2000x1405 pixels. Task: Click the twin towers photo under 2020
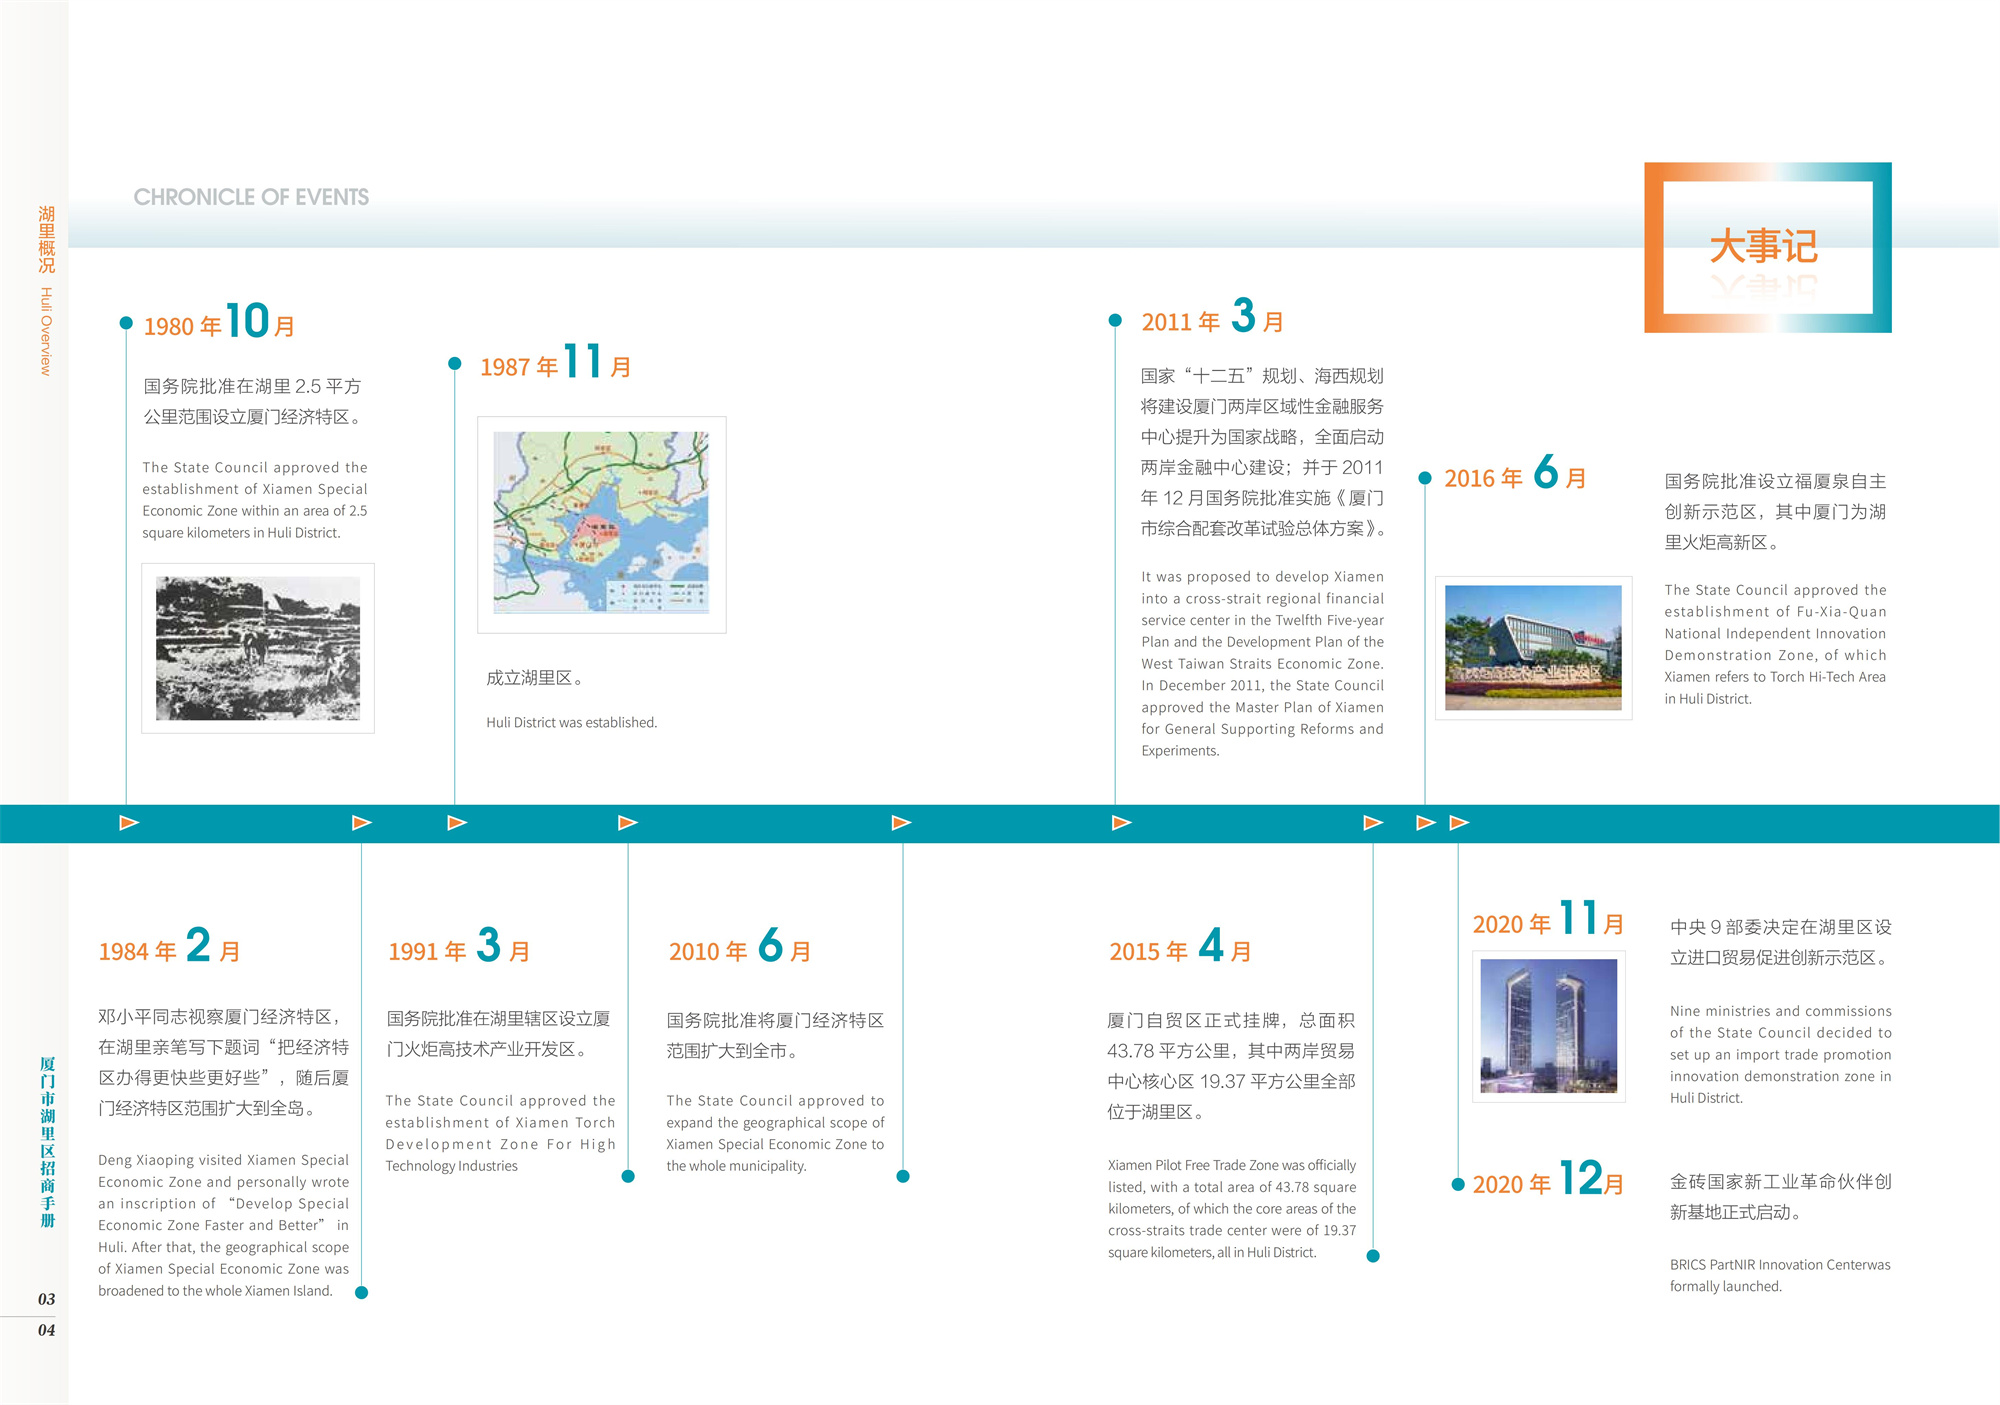tap(1548, 1026)
